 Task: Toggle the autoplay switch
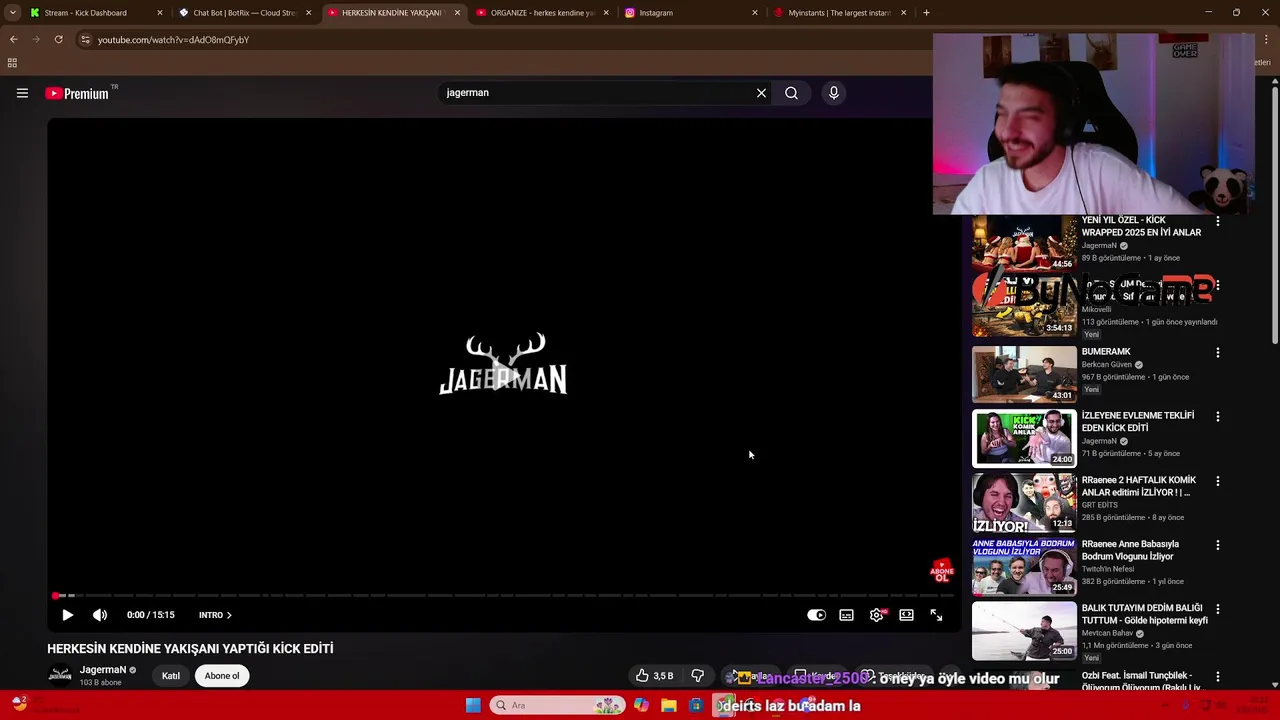click(x=816, y=615)
